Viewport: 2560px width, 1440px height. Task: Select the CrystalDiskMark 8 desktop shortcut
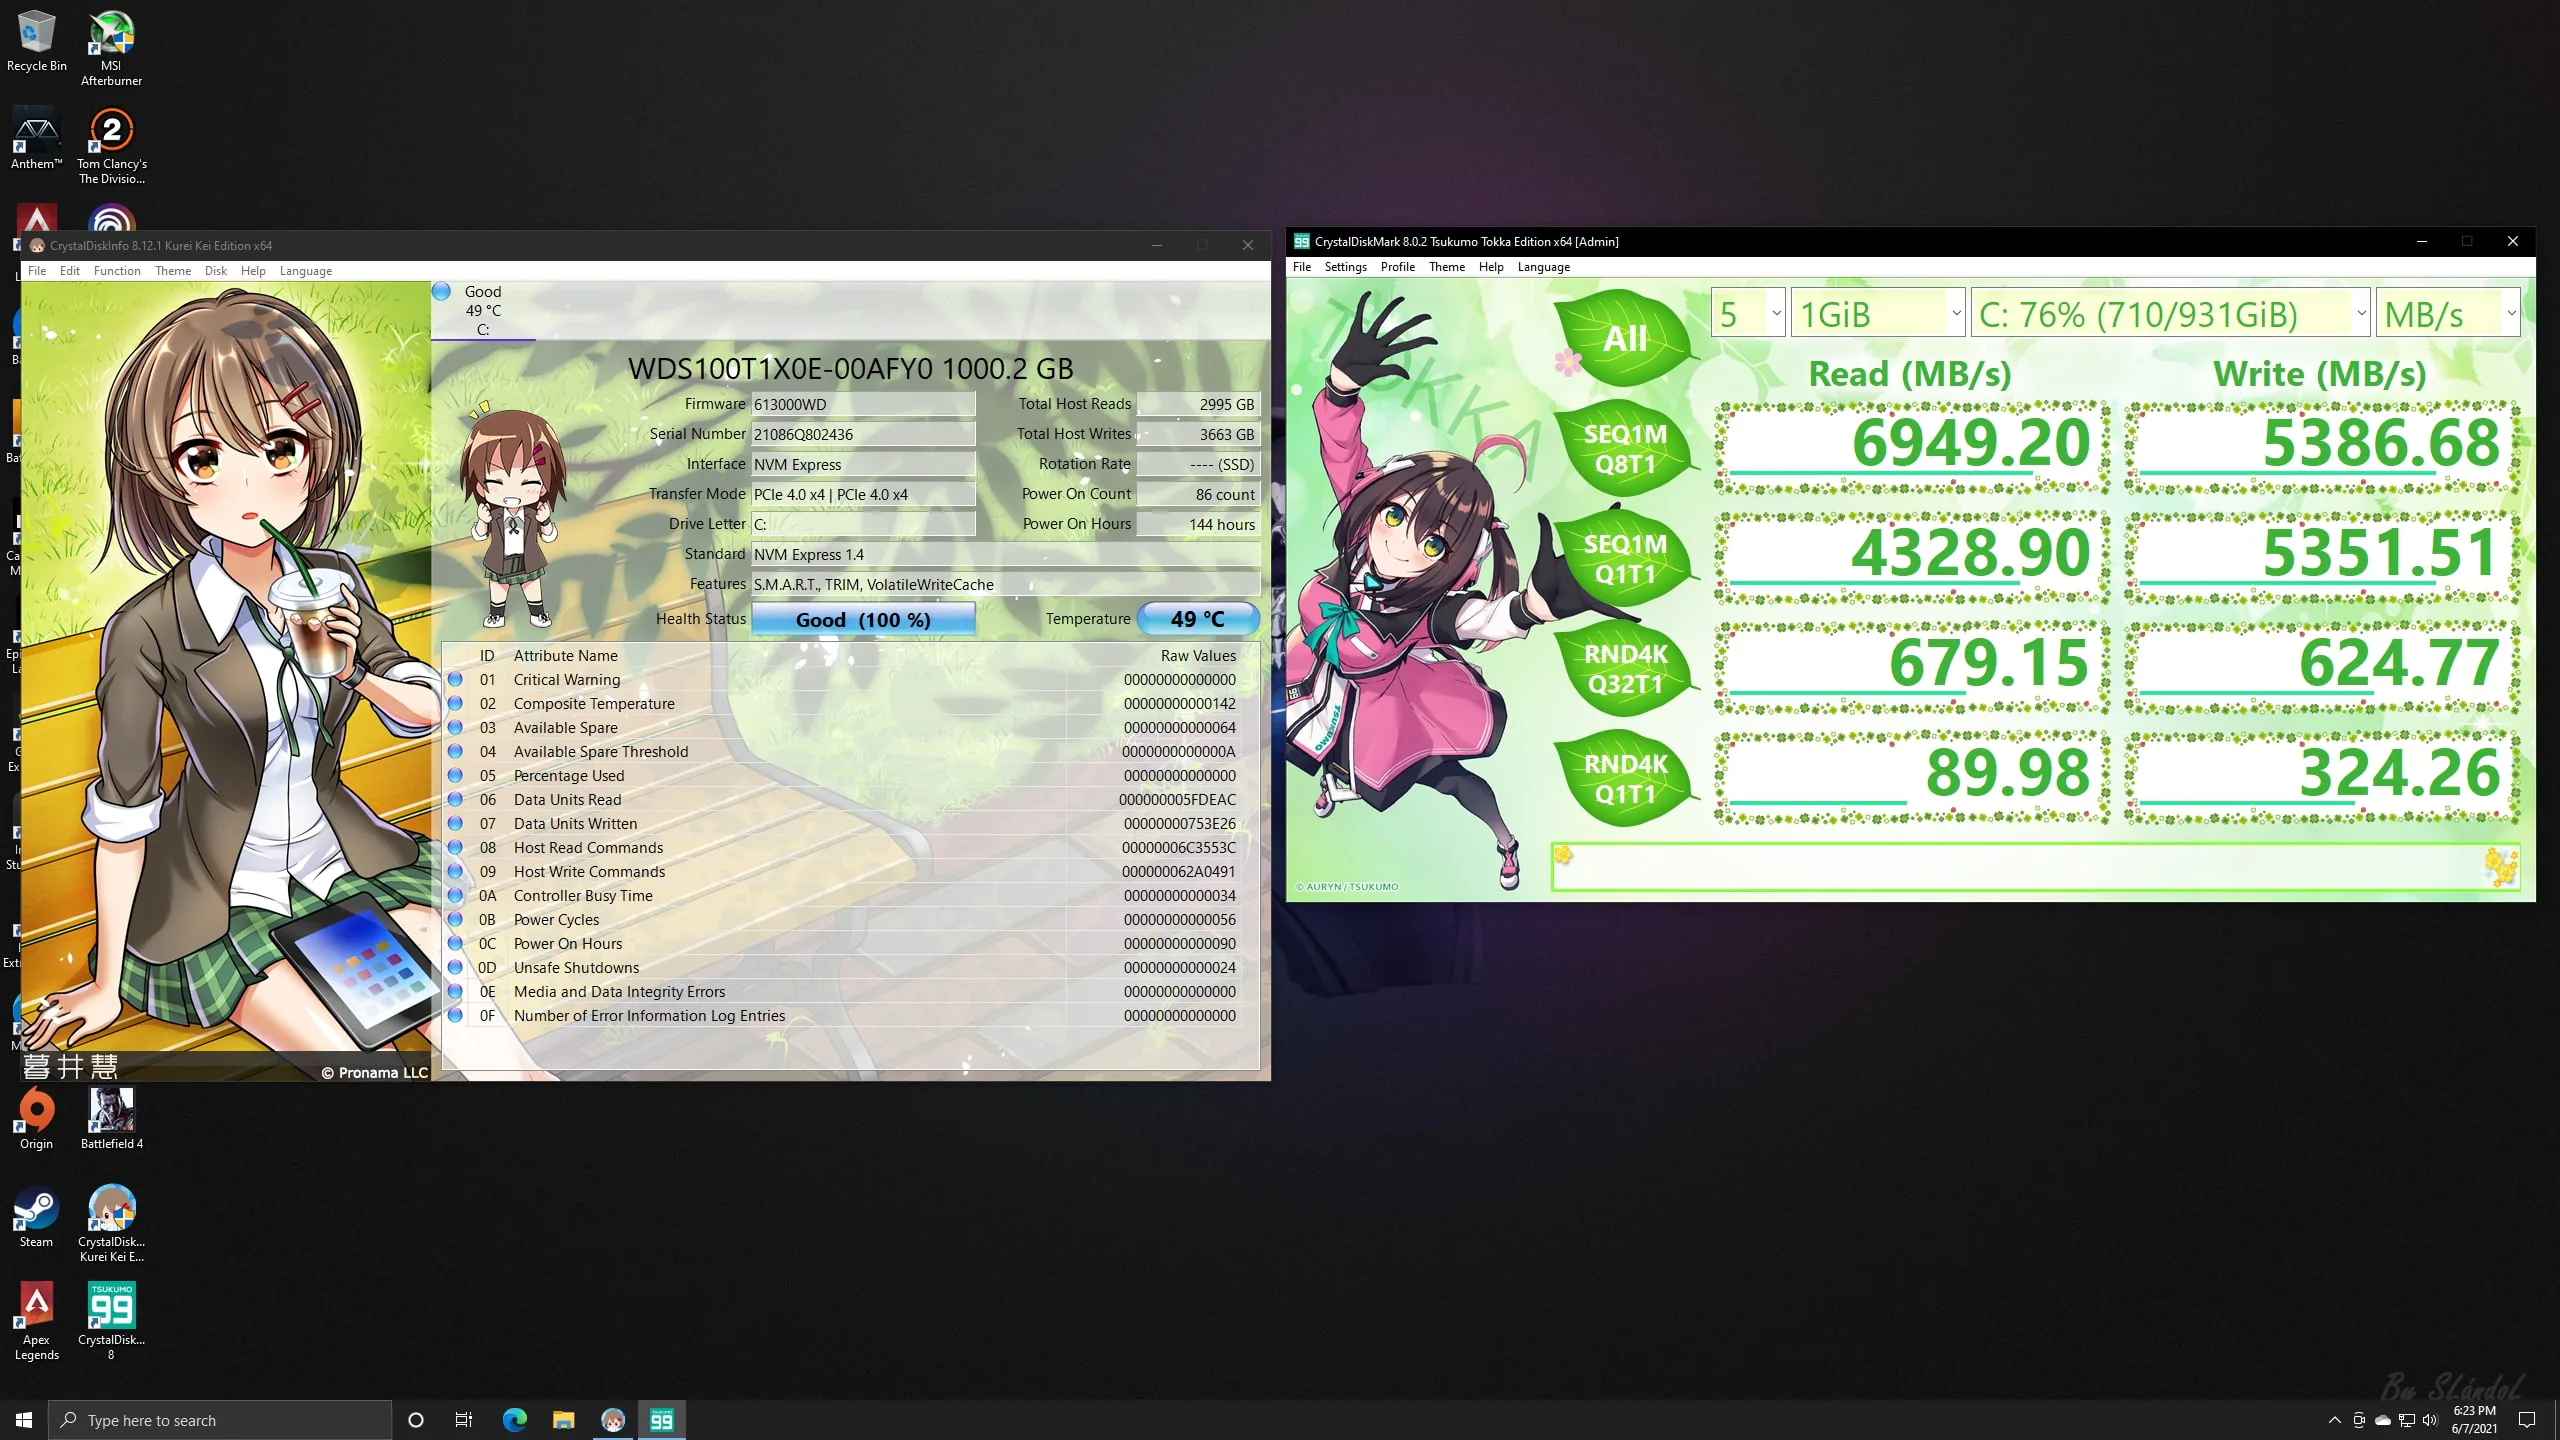point(111,1322)
